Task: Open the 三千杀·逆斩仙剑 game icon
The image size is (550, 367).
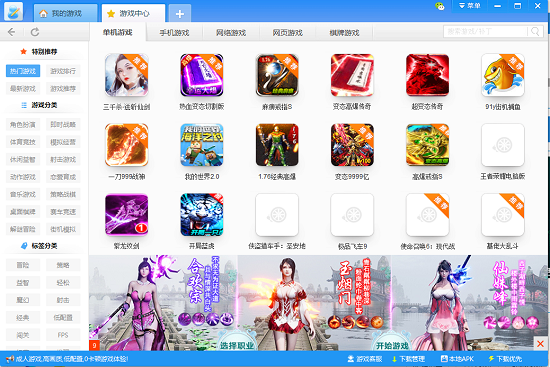Action: [x=126, y=75]
